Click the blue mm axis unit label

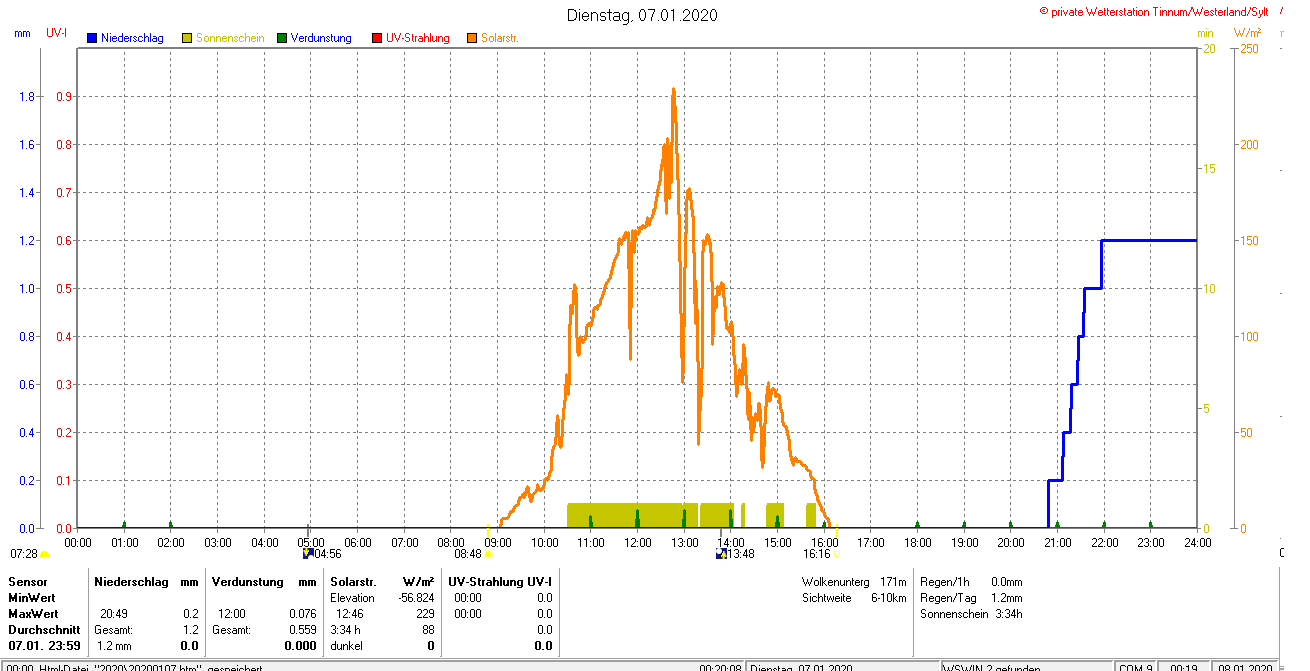pos(23,33)
